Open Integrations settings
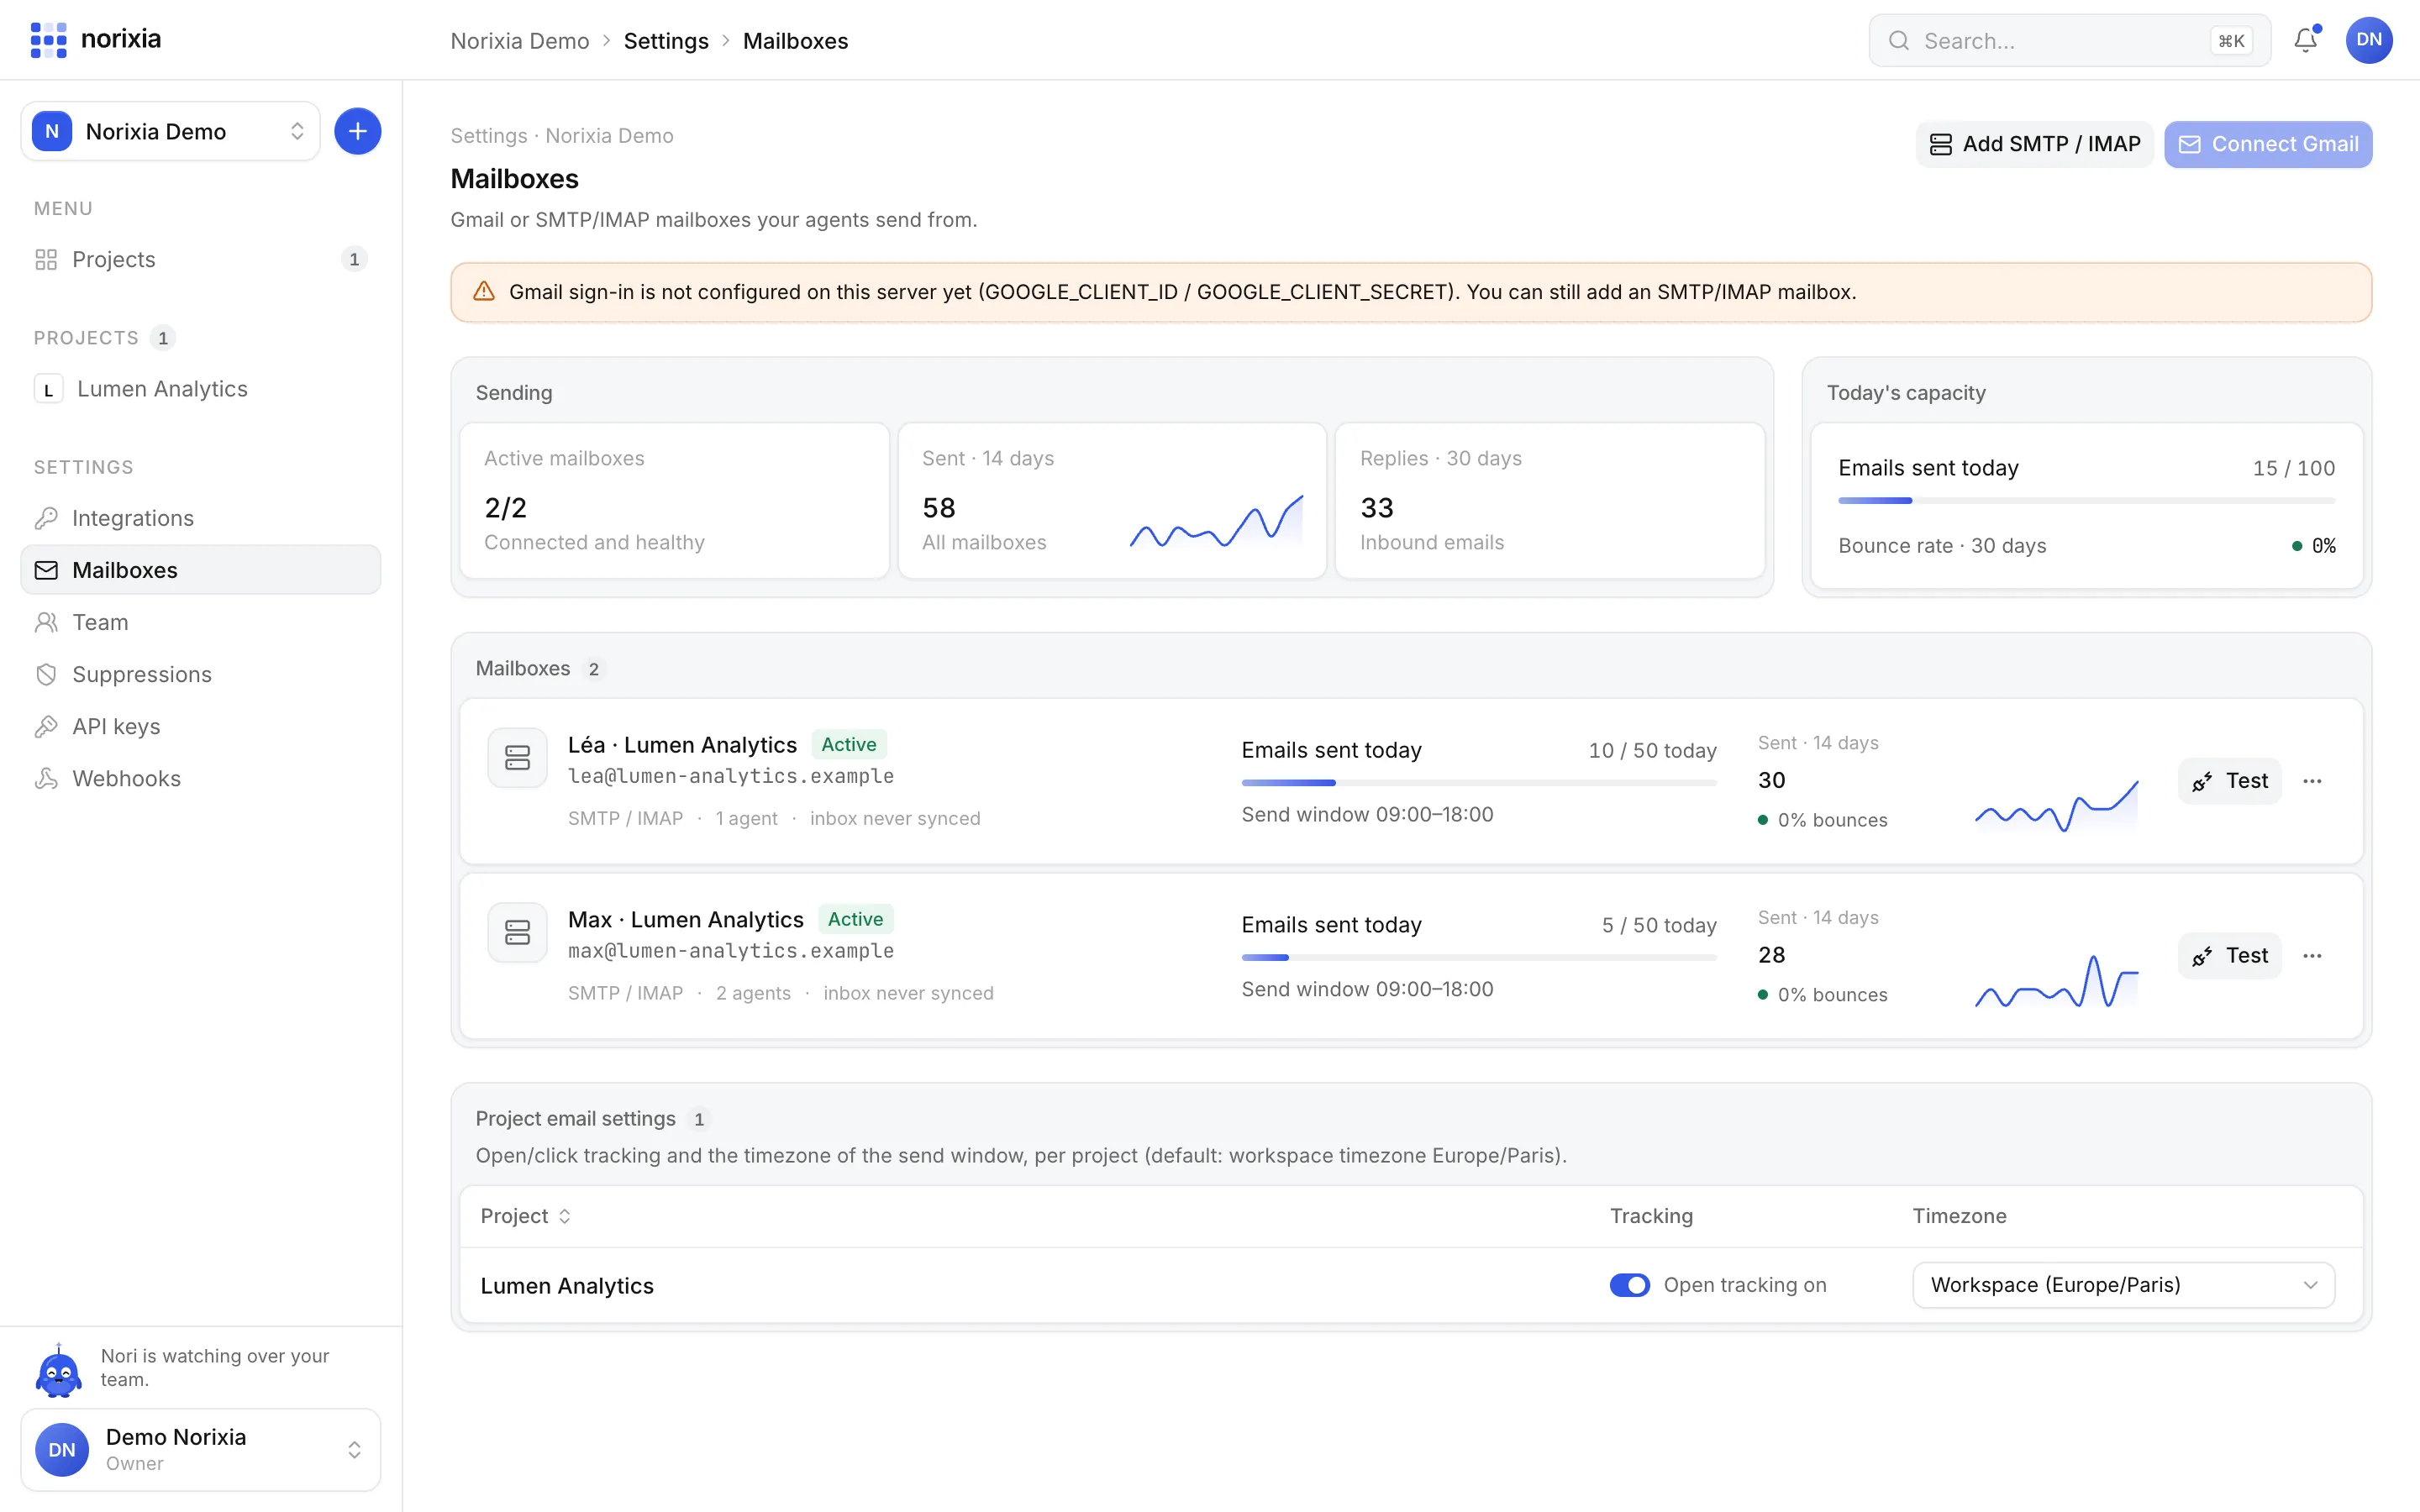 (200, 518)
